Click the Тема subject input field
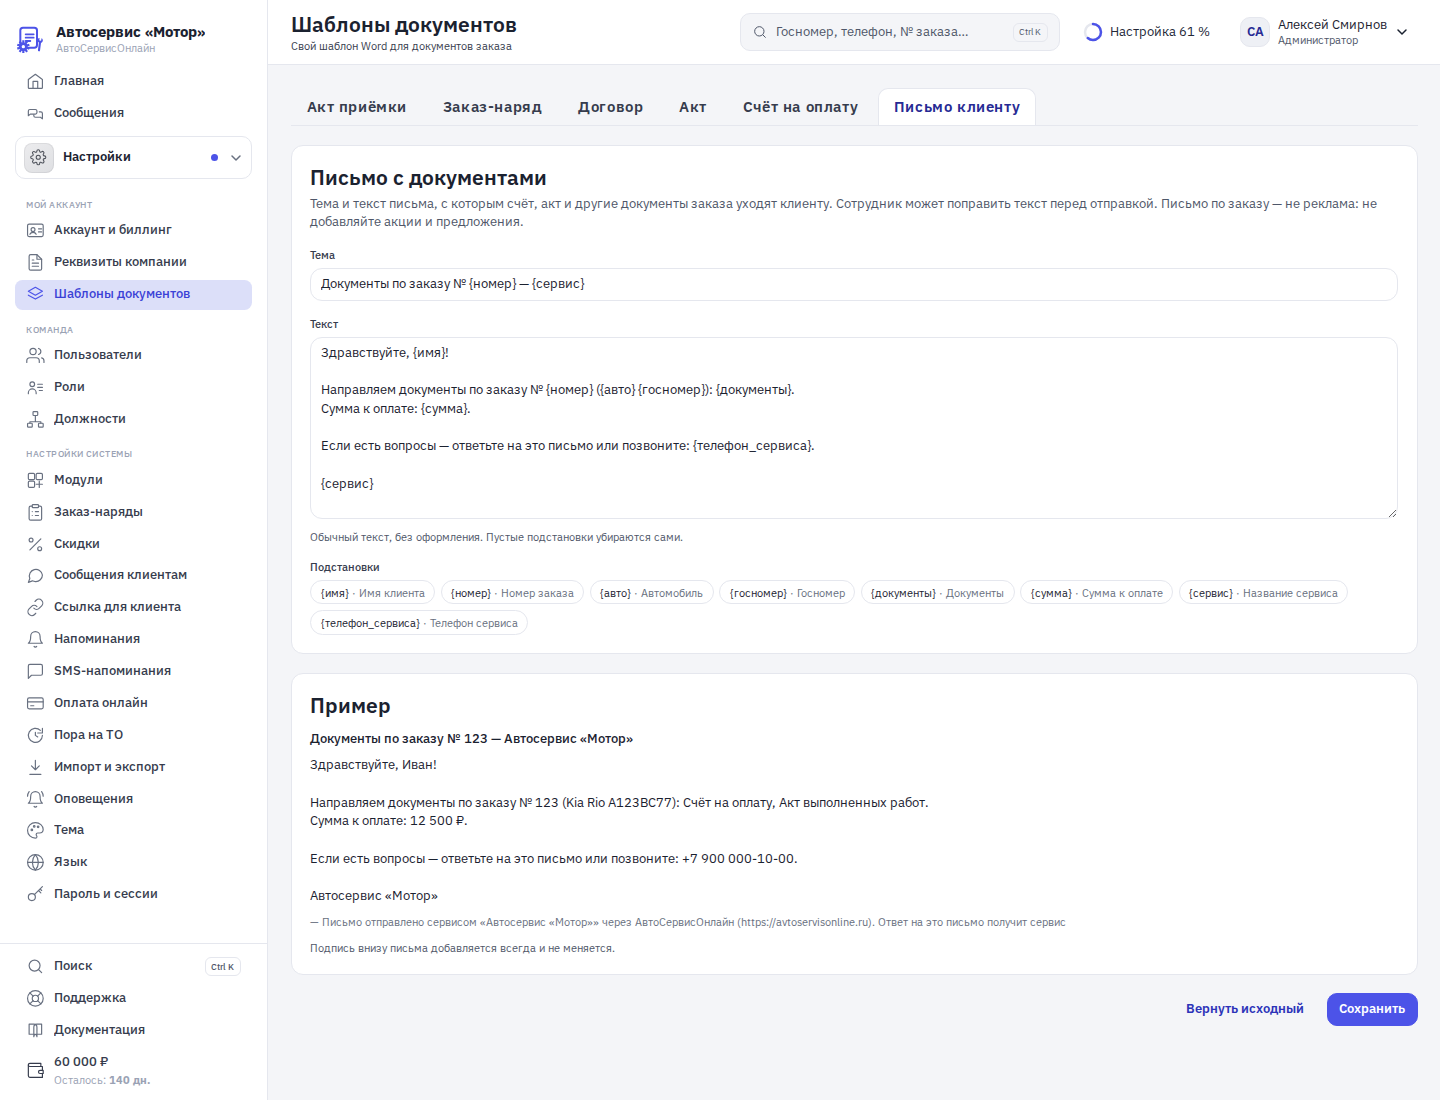 [x=853, y=284]
